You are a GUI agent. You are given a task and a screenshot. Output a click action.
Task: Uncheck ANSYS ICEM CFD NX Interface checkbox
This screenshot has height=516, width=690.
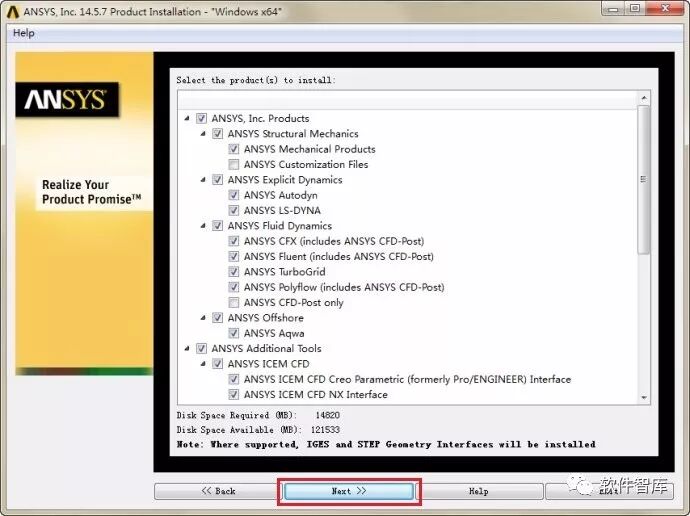click(234, 395)
